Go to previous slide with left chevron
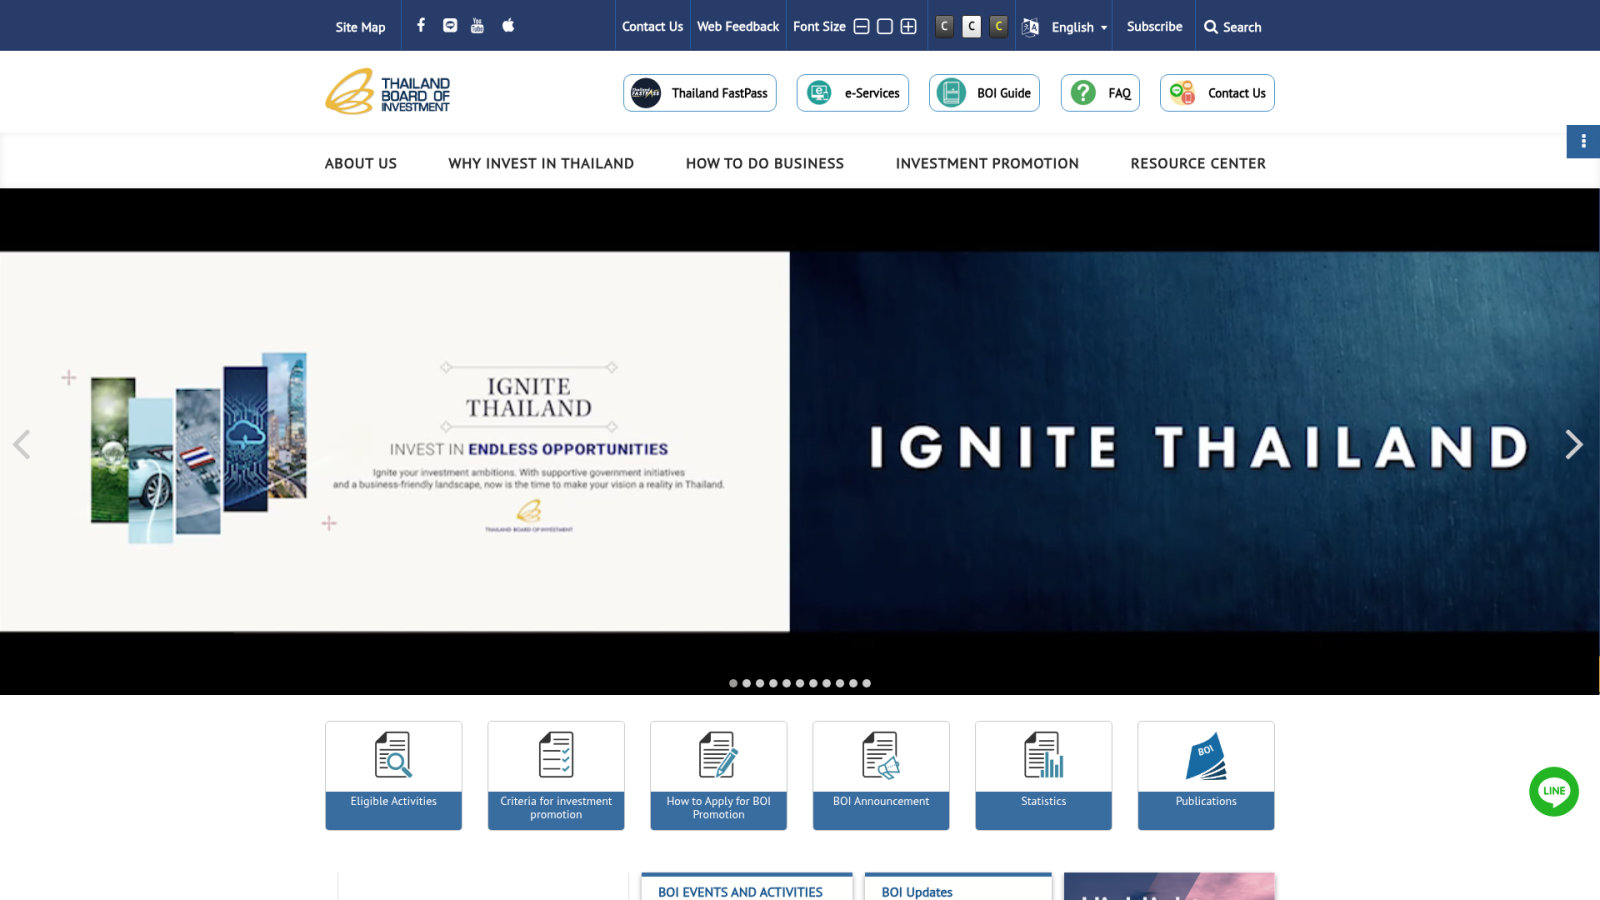This screenshot has width=1600, height=900. [x=22, y=444]
